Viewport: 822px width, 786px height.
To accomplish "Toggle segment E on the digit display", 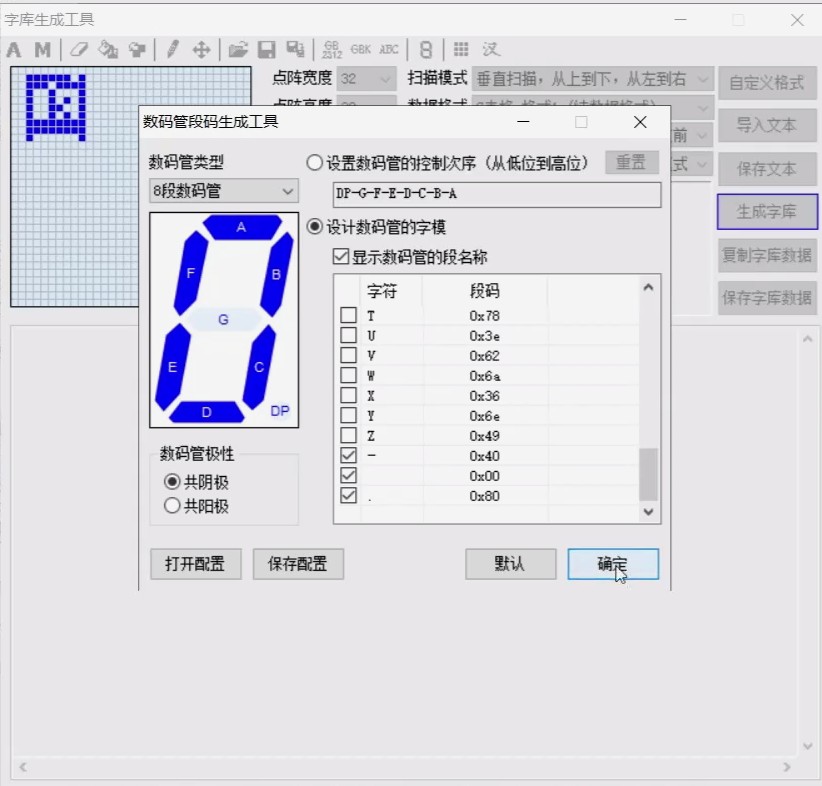I will point(172,367).
